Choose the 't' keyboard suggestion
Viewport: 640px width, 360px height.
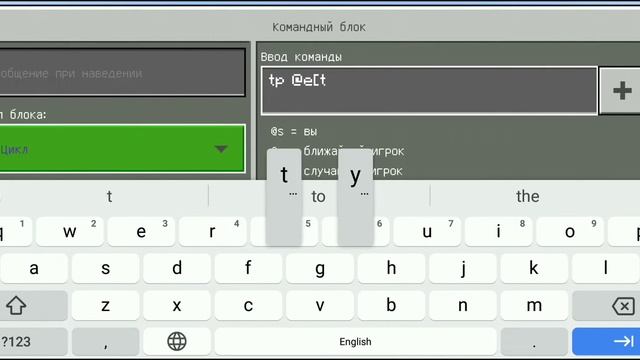tap(109, 196)
